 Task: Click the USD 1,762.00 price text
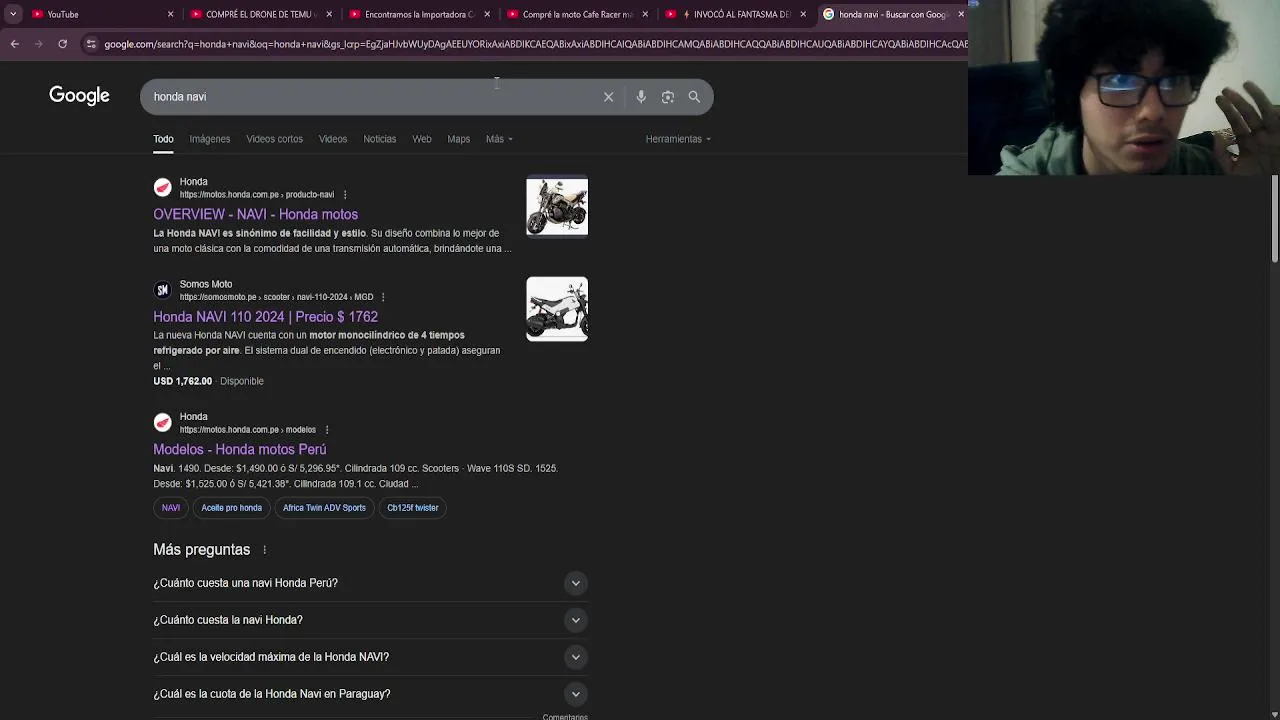(182, 381)
